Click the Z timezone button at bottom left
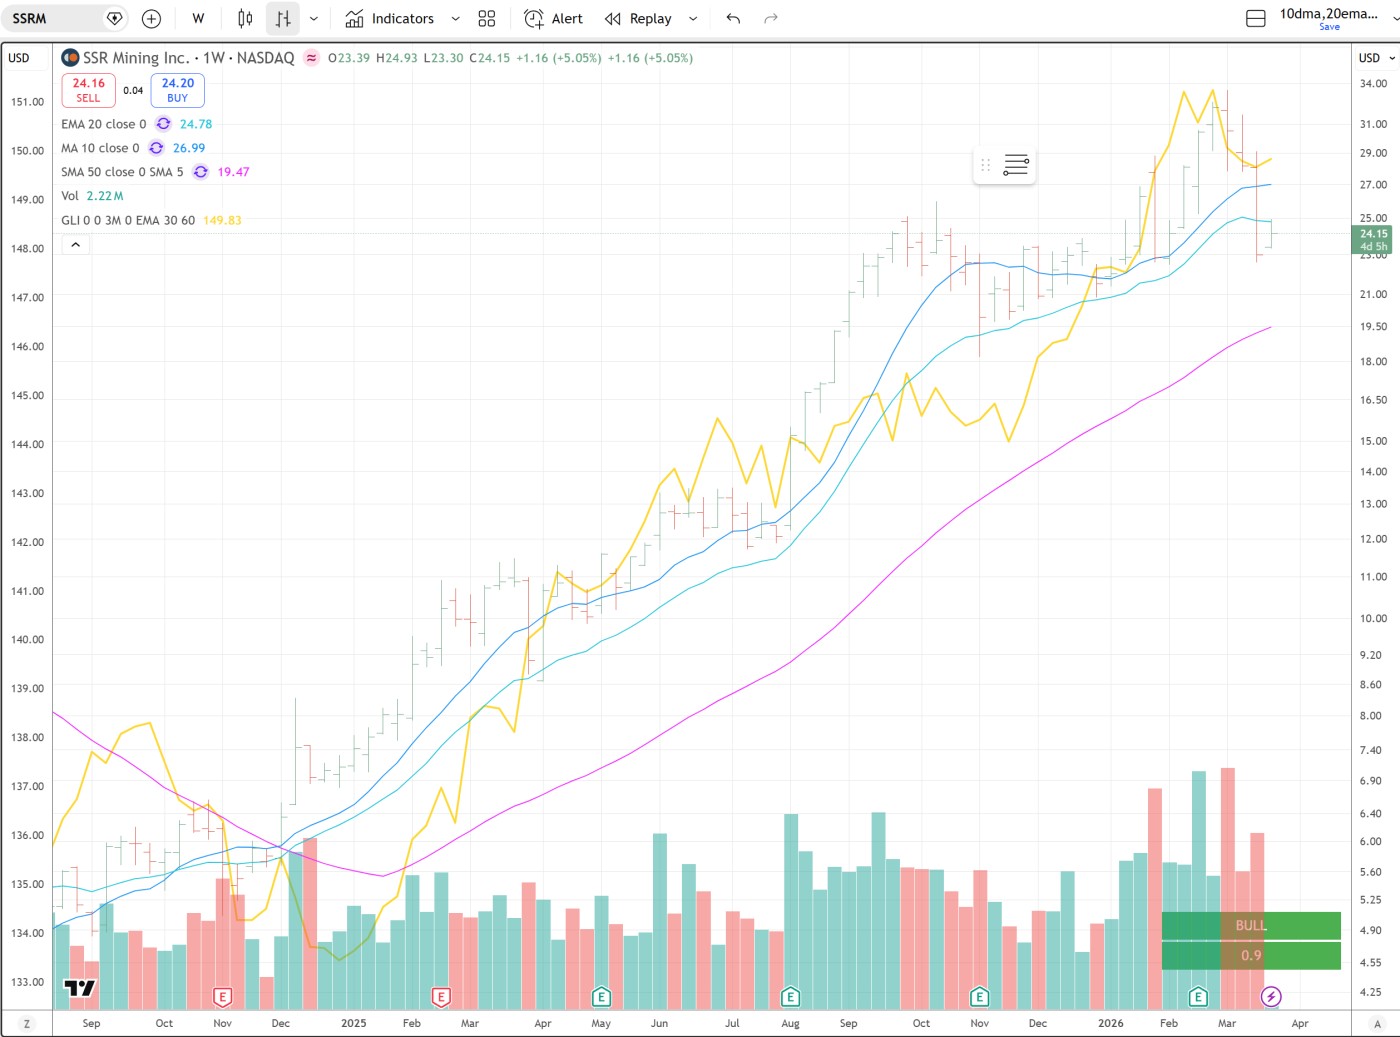This screenshot has width=1400, height=1037. tap(27, 1024)
